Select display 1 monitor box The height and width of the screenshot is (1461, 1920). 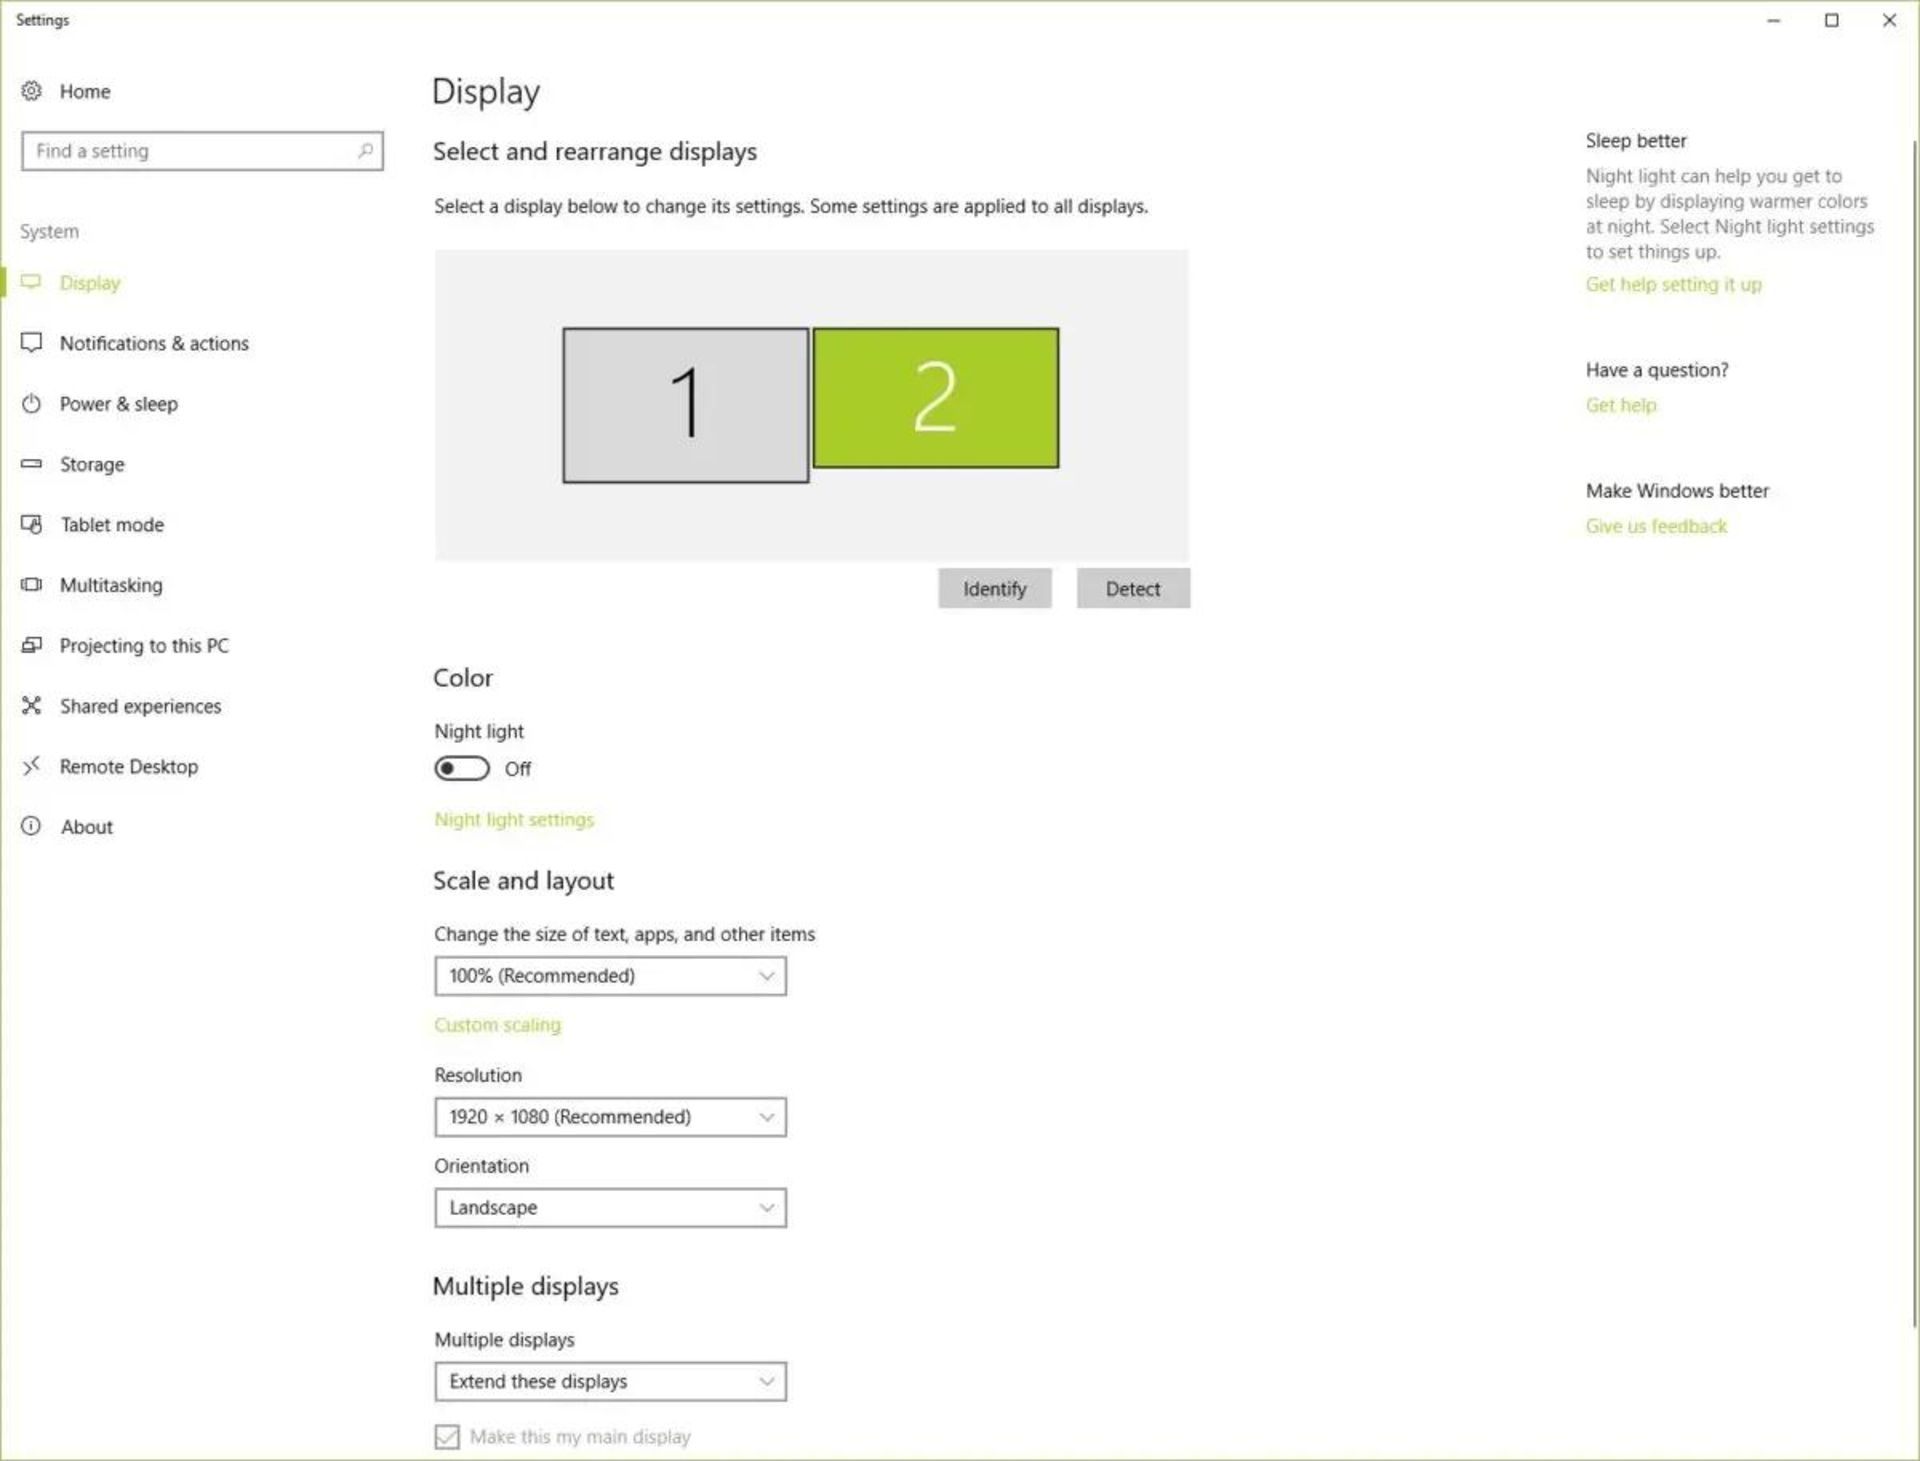pyautogui.click(x=685, y=405)
